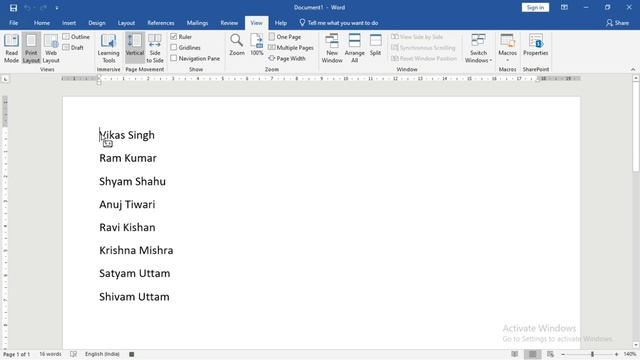Screen dimensions: 640x360
Task: Click the zoom in plus button
Action: point(616,354)
